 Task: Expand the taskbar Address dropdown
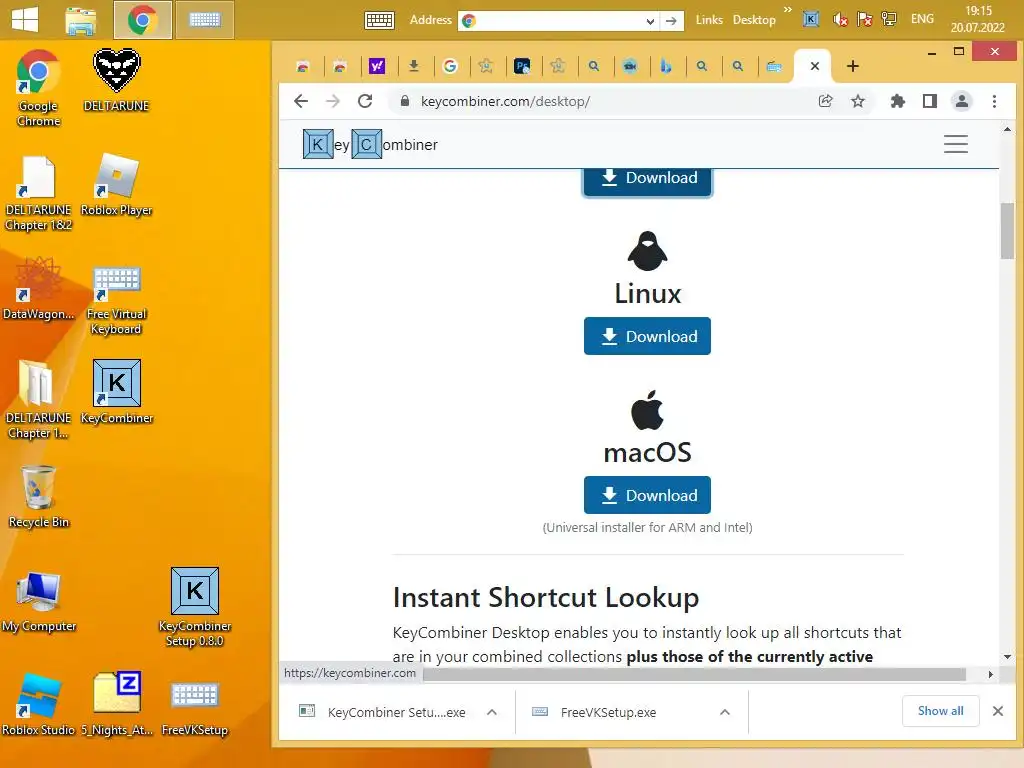(x=650, y=21)
